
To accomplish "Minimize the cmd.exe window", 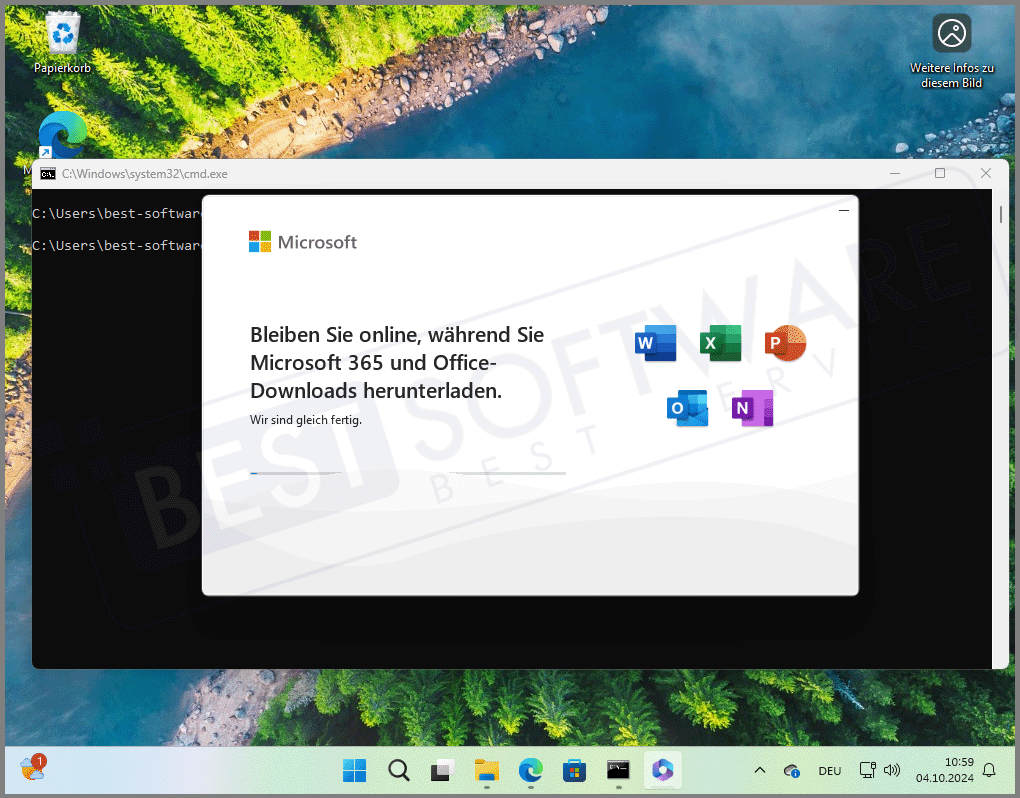I will pyautogui.click(x=895, y=173).
